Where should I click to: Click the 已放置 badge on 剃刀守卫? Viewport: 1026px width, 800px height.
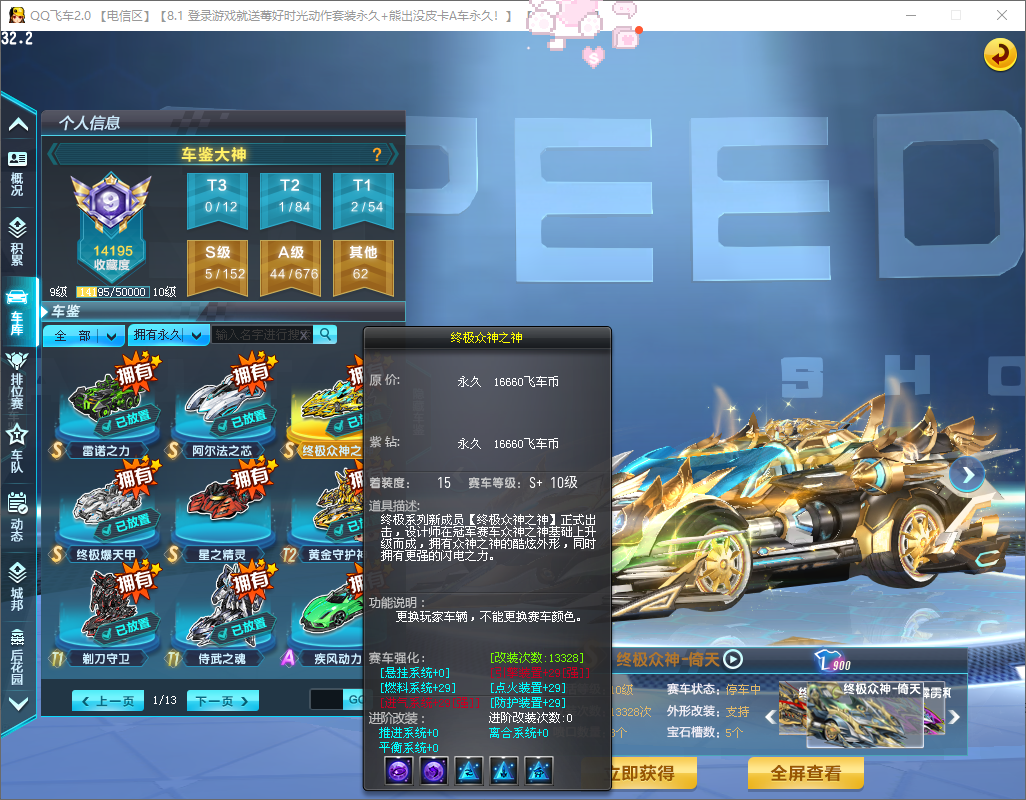[x=127, y=629]
